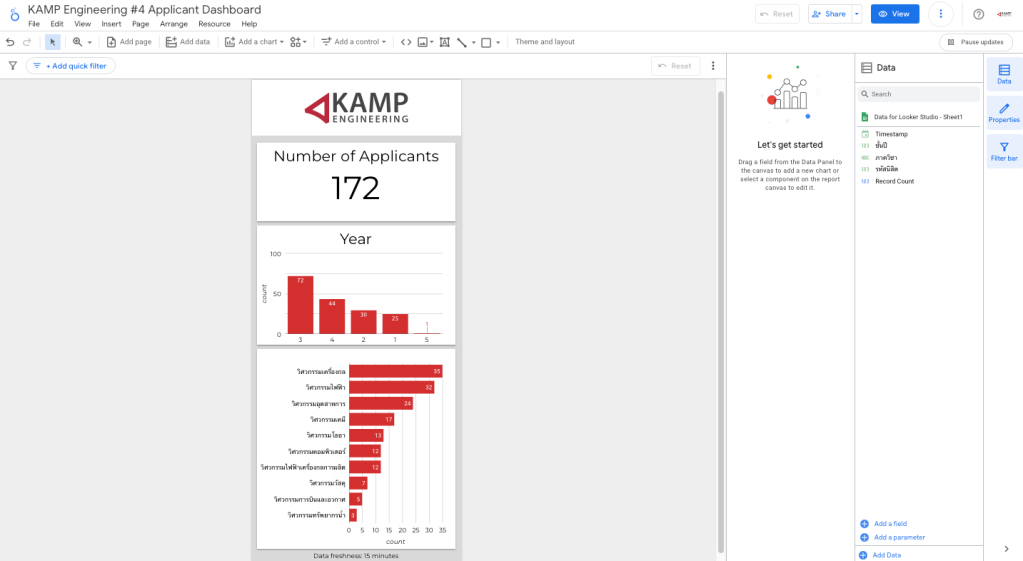Toggle Pause updates

(x=975, y=42)
